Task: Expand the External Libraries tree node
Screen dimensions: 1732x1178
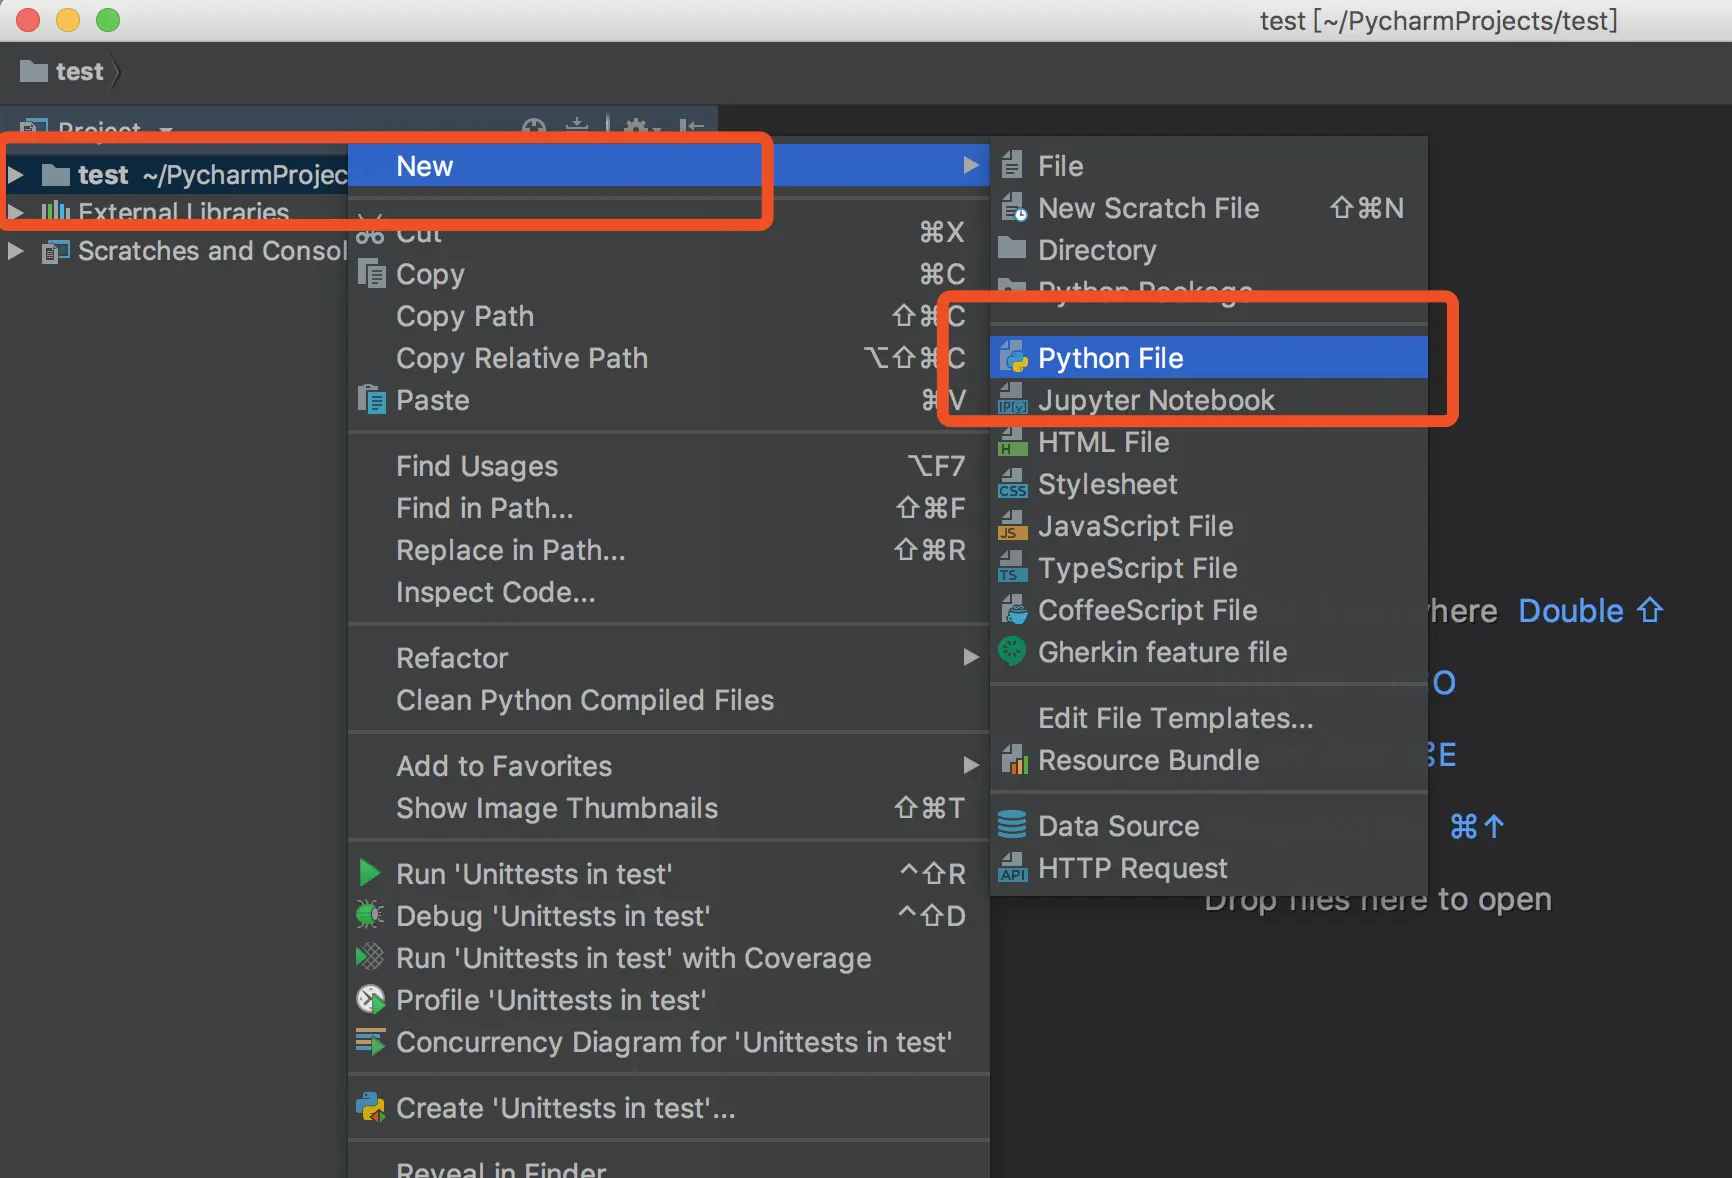Action: [x=15, y=212]
